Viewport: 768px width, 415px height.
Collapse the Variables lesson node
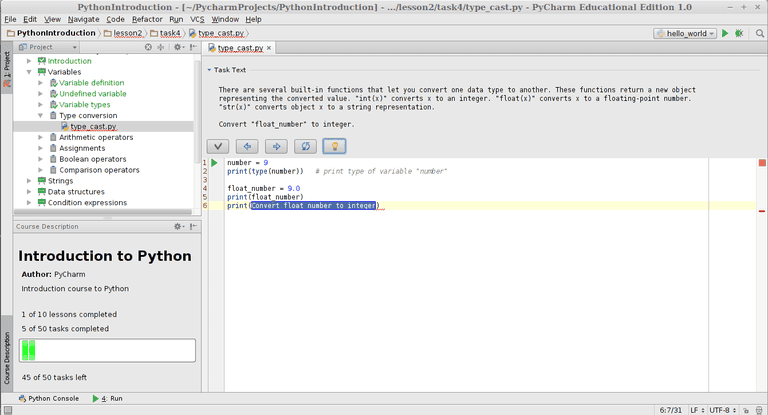coord(29,72)
